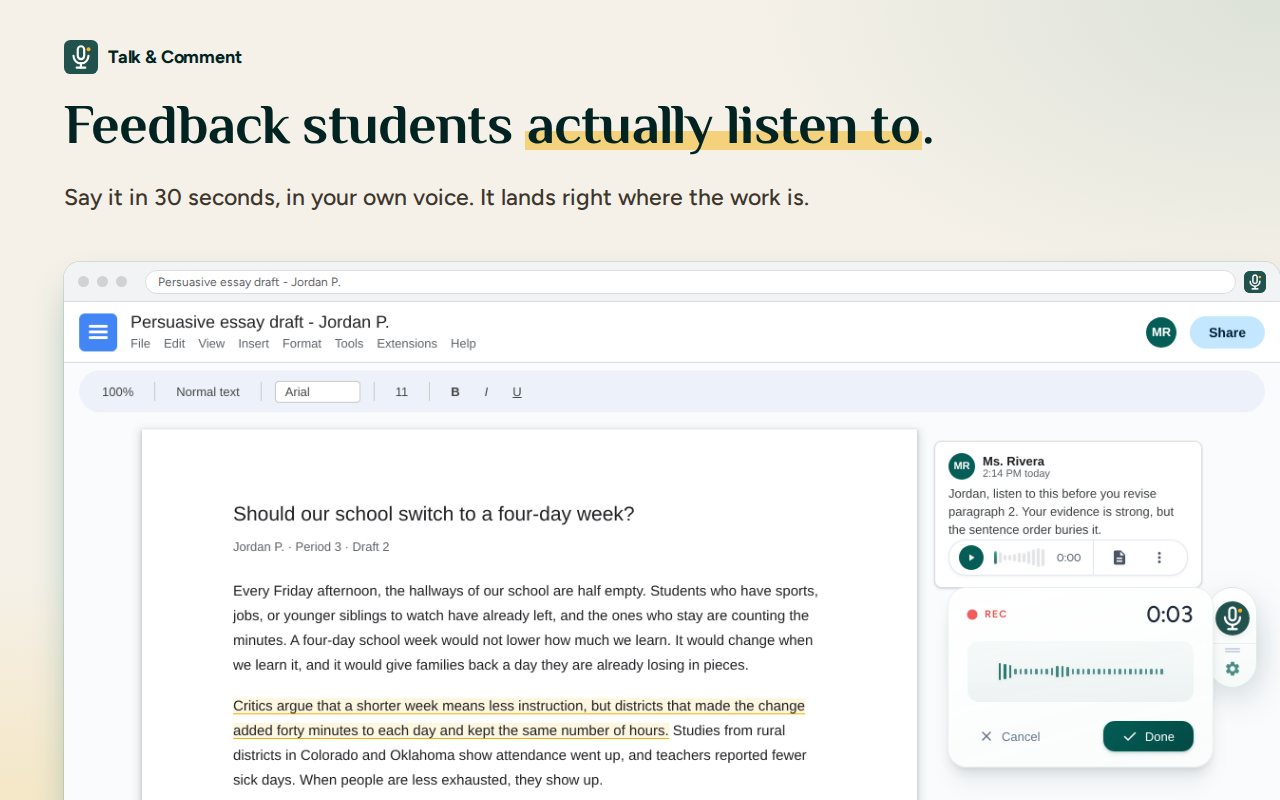Open the Normal text style dropdown
The width and height of the screenshot is (1280, 800).
[208, 392]
